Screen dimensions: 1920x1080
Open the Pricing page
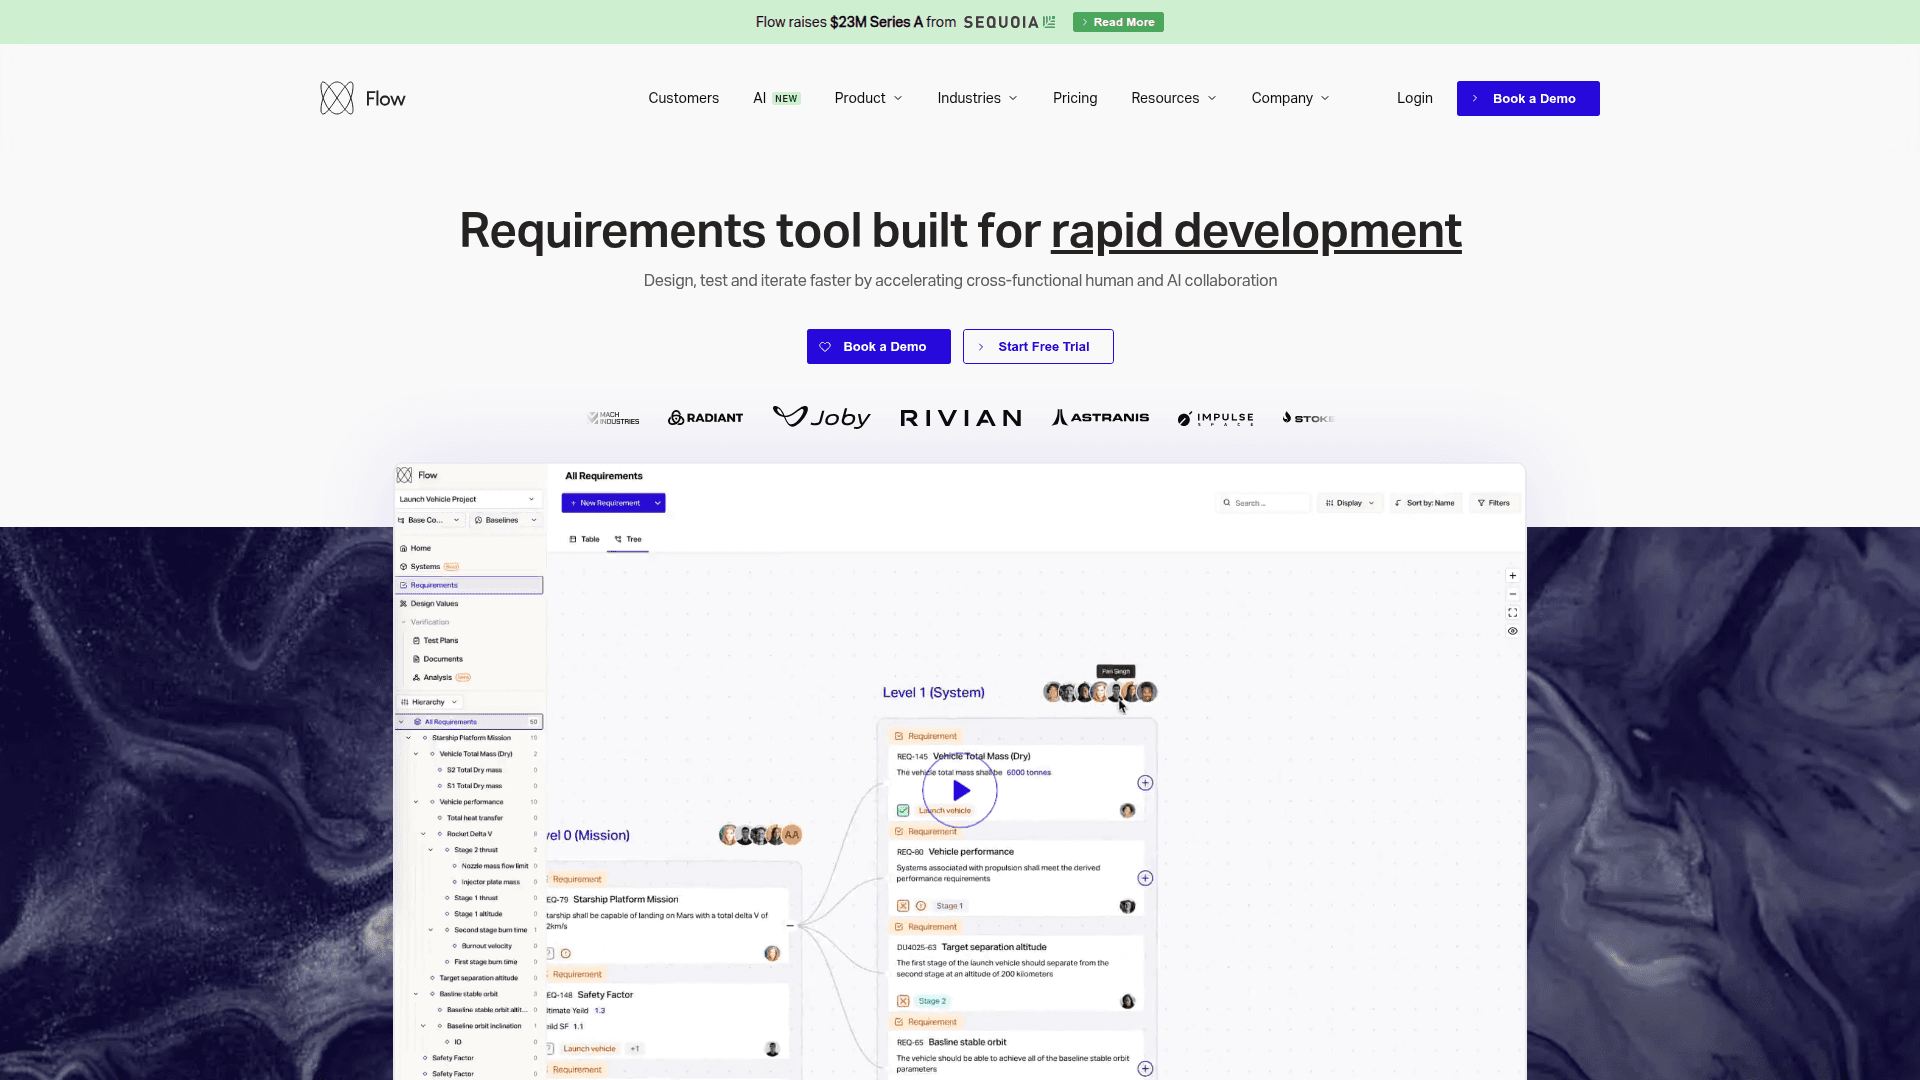pyautogui.click(x=1075, y=98)
